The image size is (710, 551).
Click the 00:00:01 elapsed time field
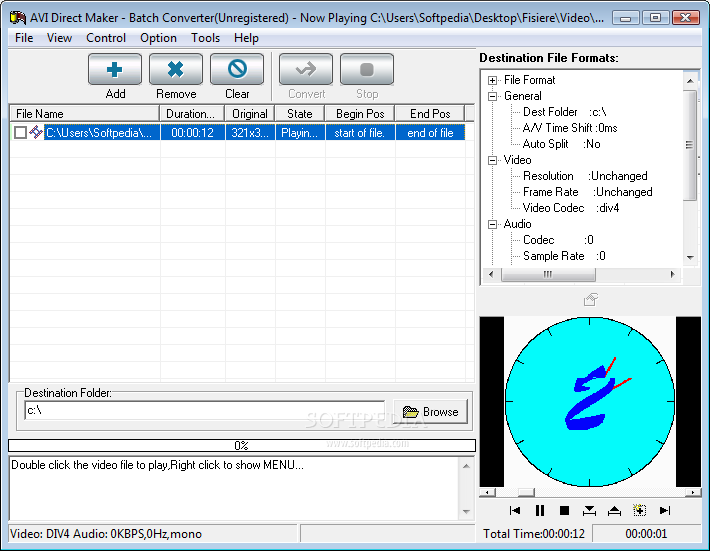[646, 534]
